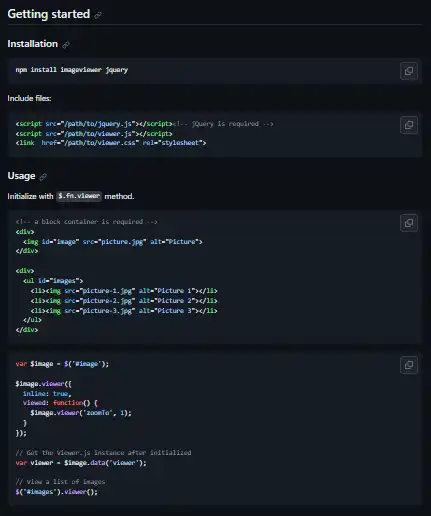Click the 'inline: true,' option line

tap(47, 394)
